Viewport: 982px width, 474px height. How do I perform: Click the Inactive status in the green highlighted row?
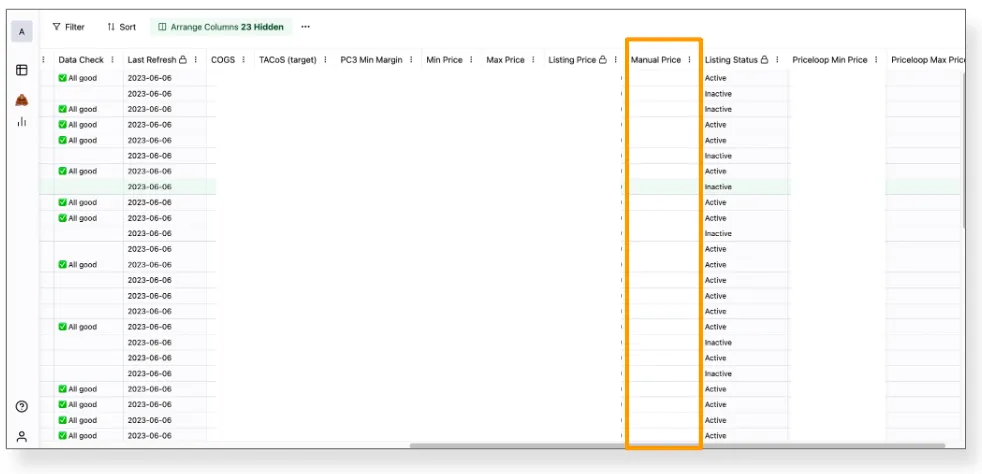(718, 187)
